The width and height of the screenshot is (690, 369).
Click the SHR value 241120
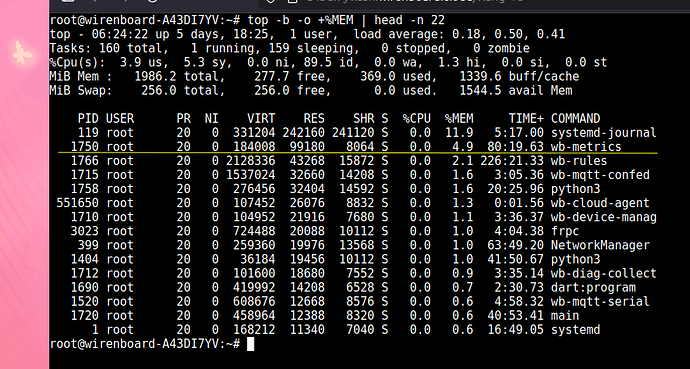353,133
